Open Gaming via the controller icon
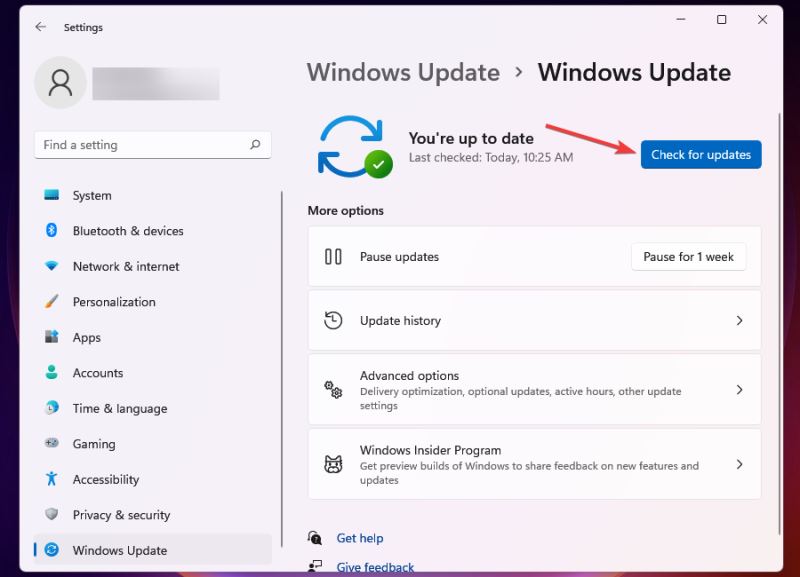Viewport: 800px width, 577px height. tap(52, 444)
